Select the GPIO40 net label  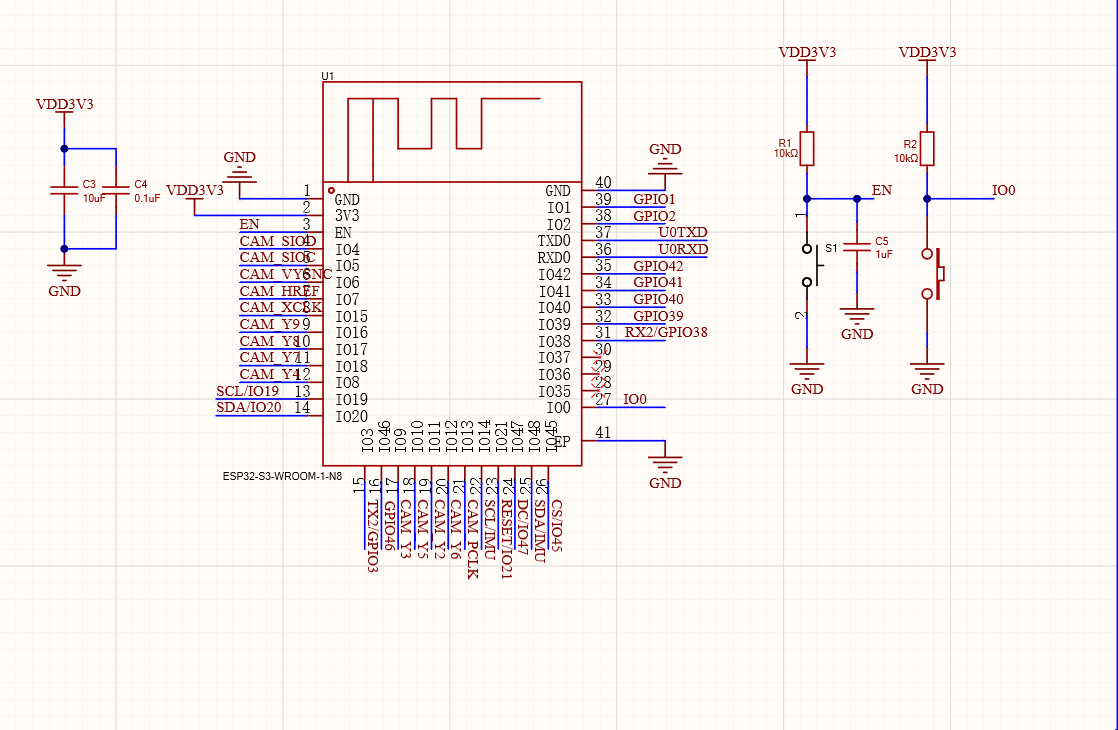(658, 299)
